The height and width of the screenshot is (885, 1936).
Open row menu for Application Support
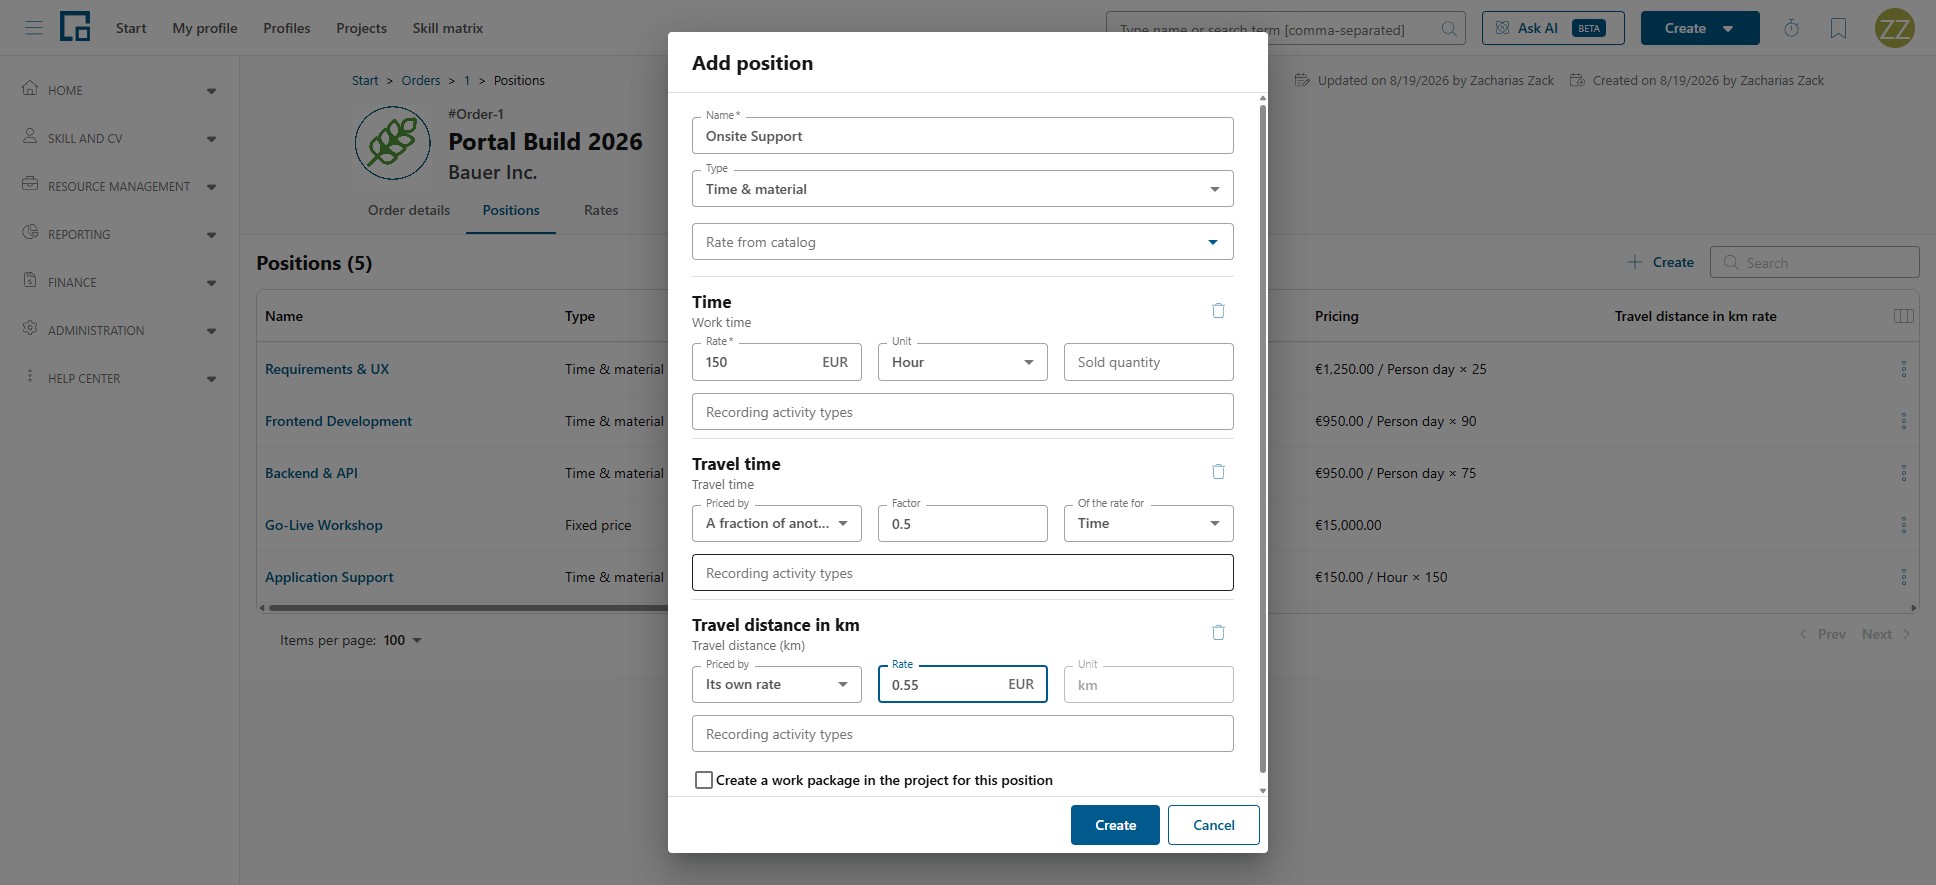[x=1903, y=577]
